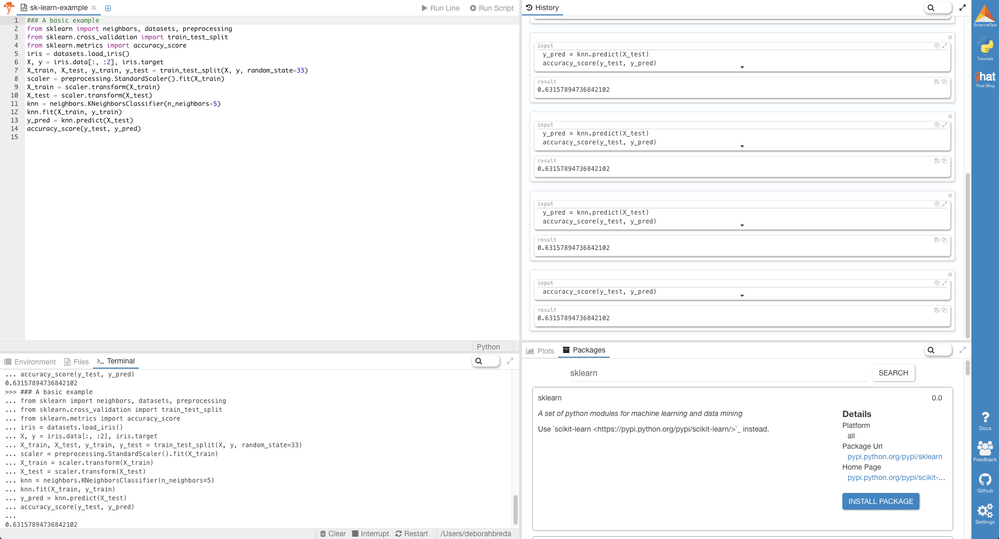Open the Github sidebar icon
The image size is (999, 539).
[985, 482]
